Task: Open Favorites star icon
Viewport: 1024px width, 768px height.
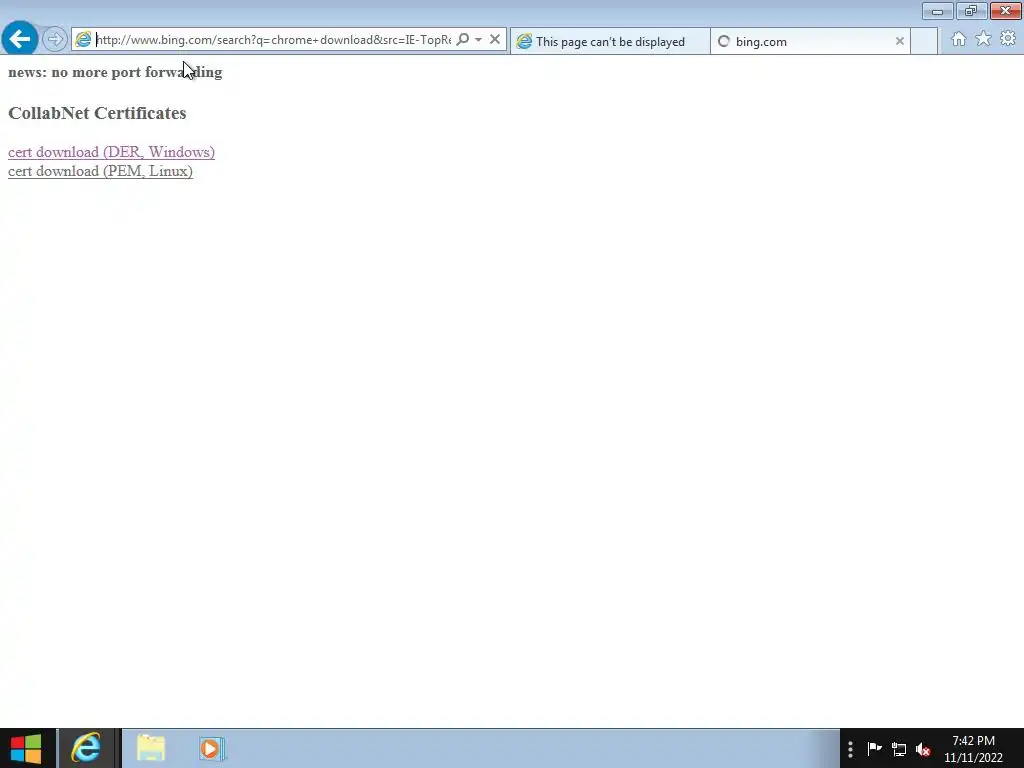Action: point(983,39)
